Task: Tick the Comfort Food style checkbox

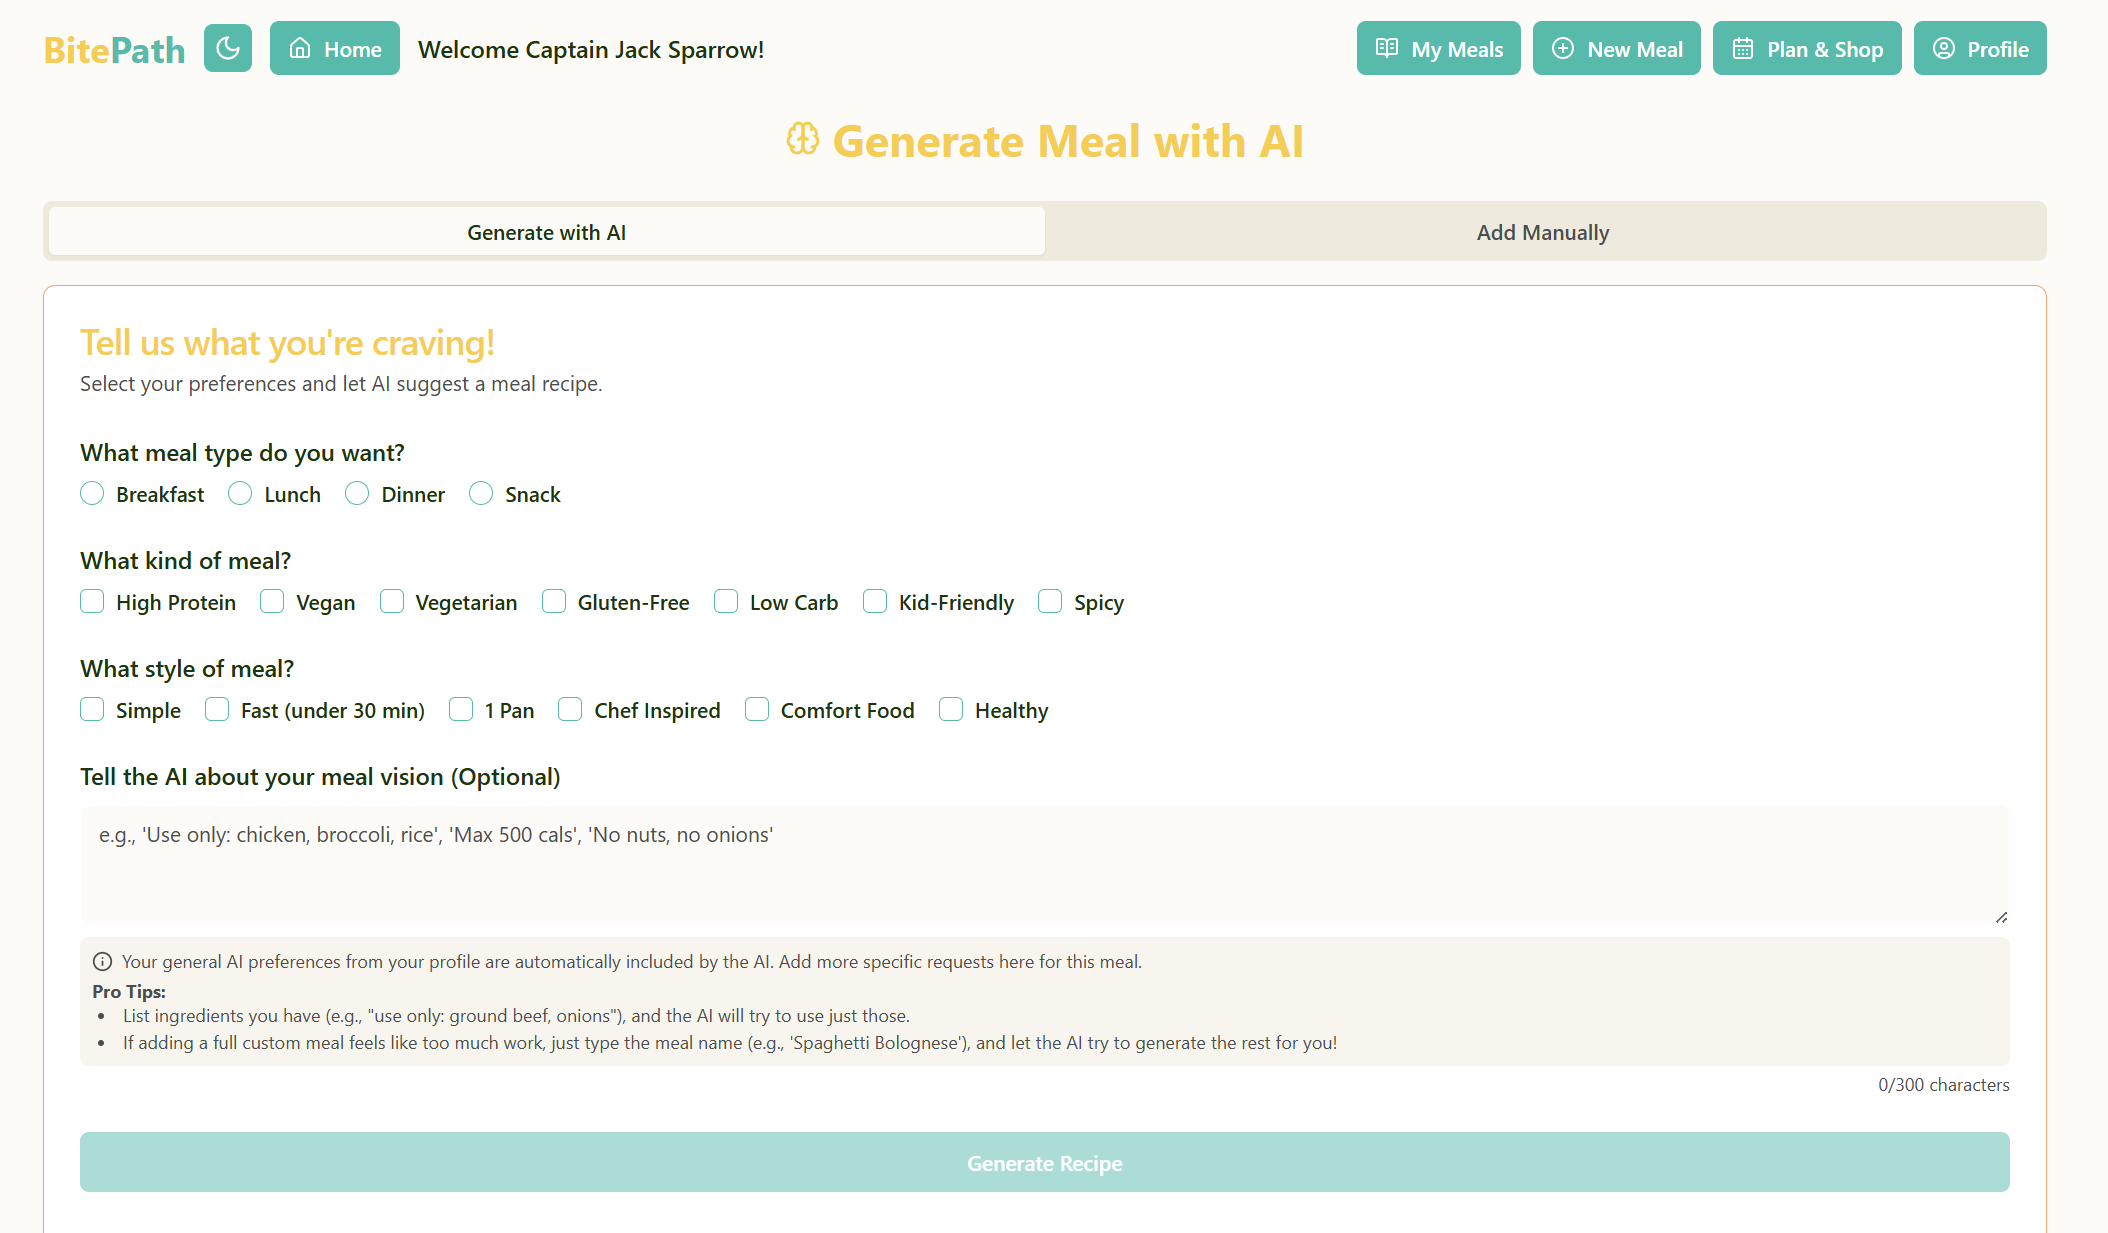Action: (757, 710)
